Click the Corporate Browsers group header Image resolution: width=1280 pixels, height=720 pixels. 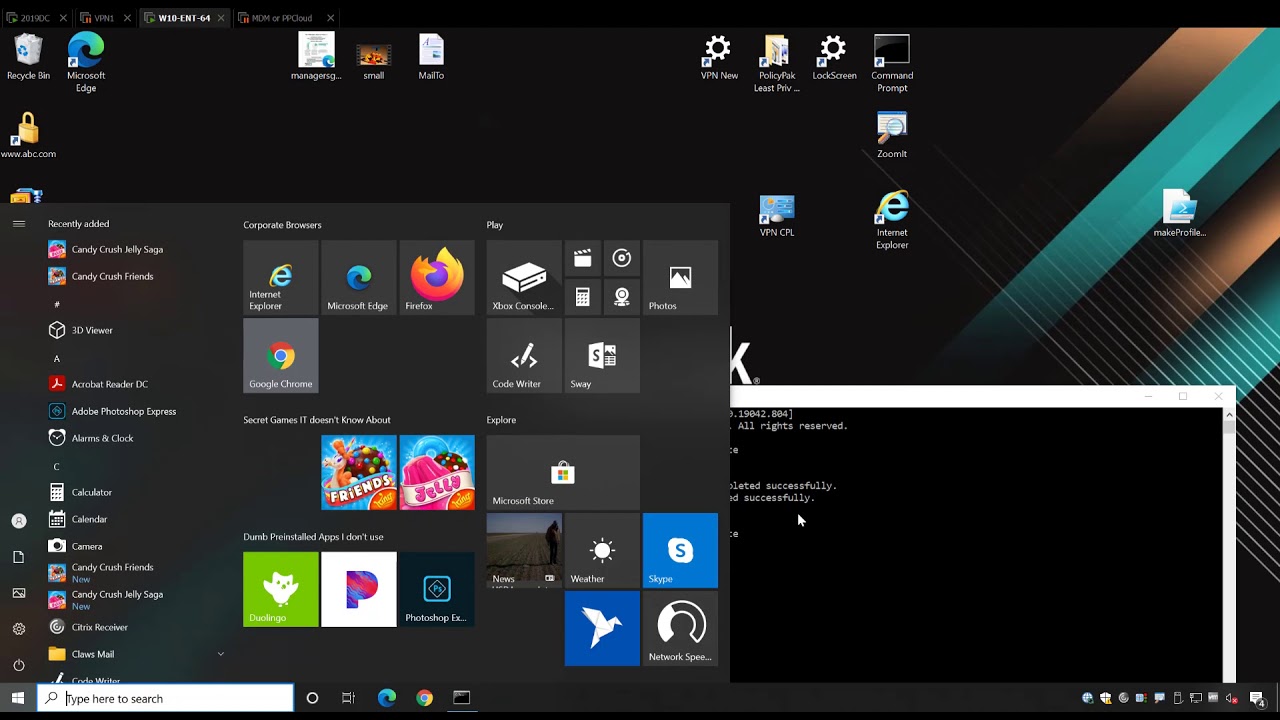point(282,225)
